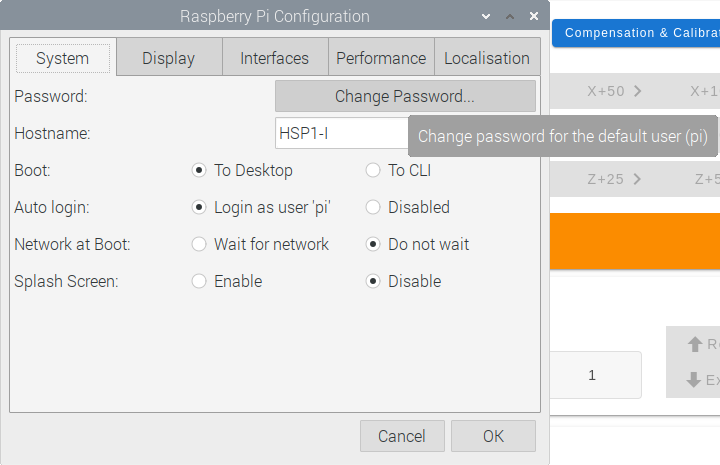Click the Change Password button
Image resolution: width=720 pixels, height=465 pixels.
tap(405, 96)
